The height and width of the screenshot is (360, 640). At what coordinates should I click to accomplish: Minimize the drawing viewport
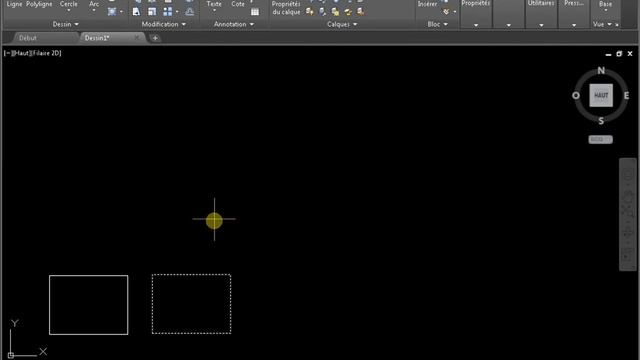pyautogui.click(x=609, y=54)
